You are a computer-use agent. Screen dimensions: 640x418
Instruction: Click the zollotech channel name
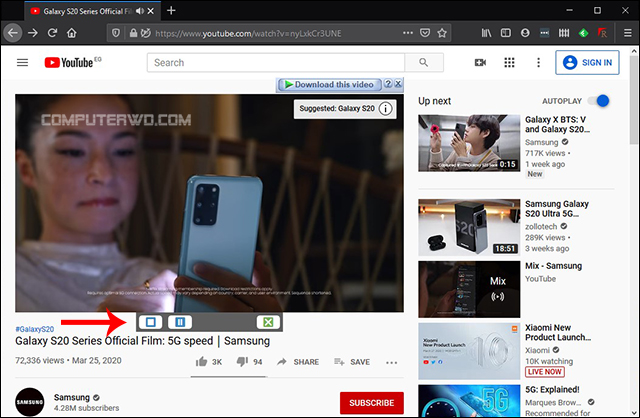pos(541,227)
